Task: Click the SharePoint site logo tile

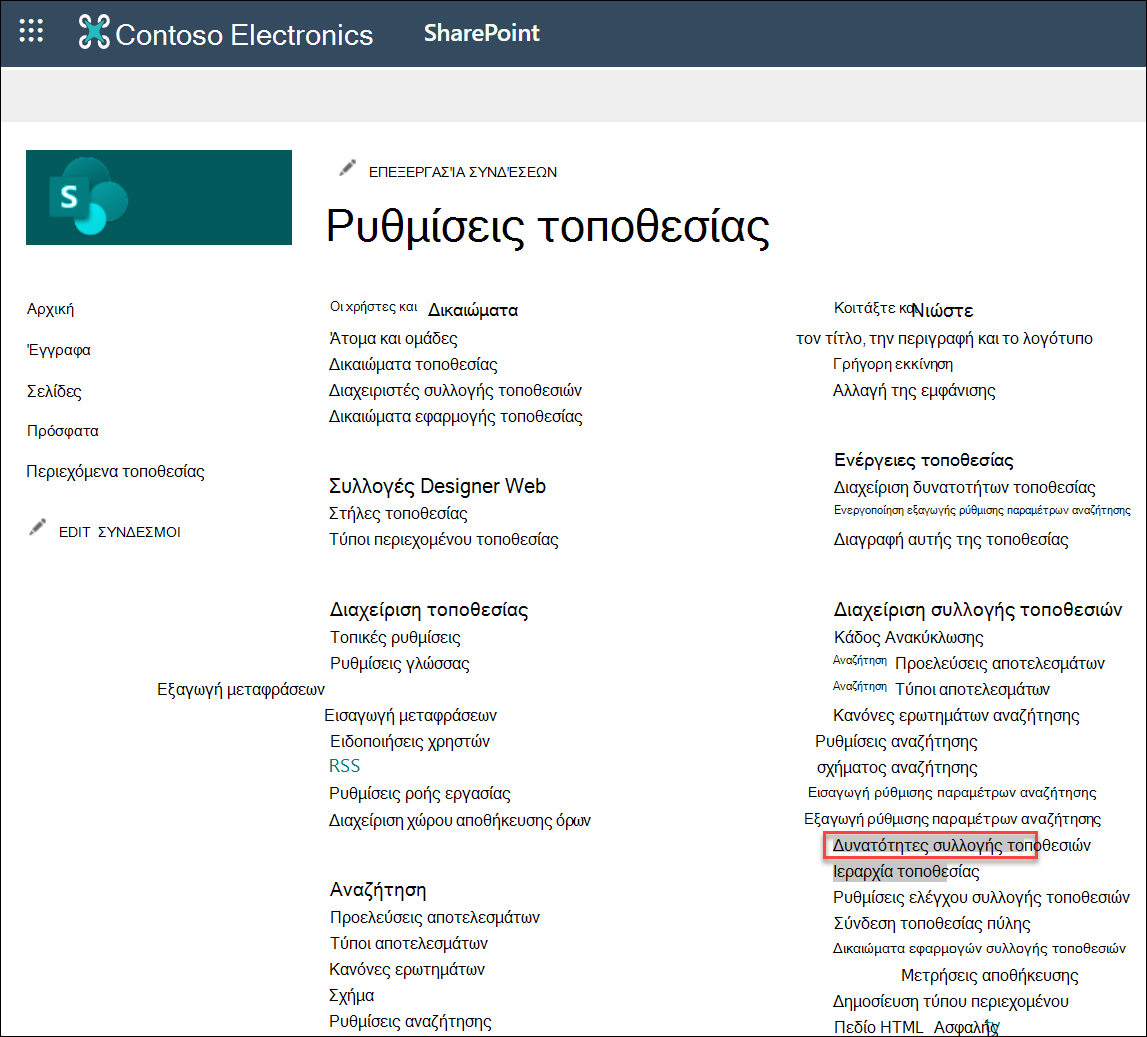Action: (x=159, y=197)
